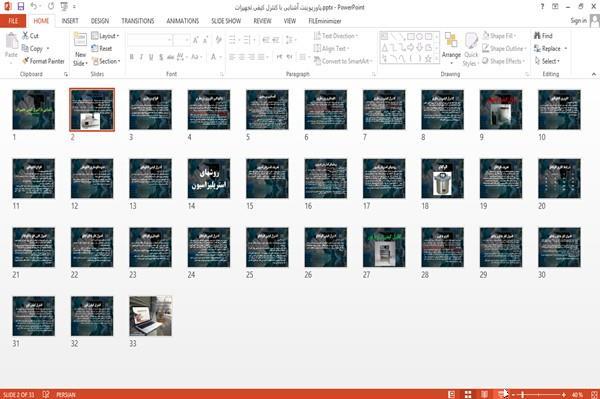Click the spell check status bar icon

point(46,394)
